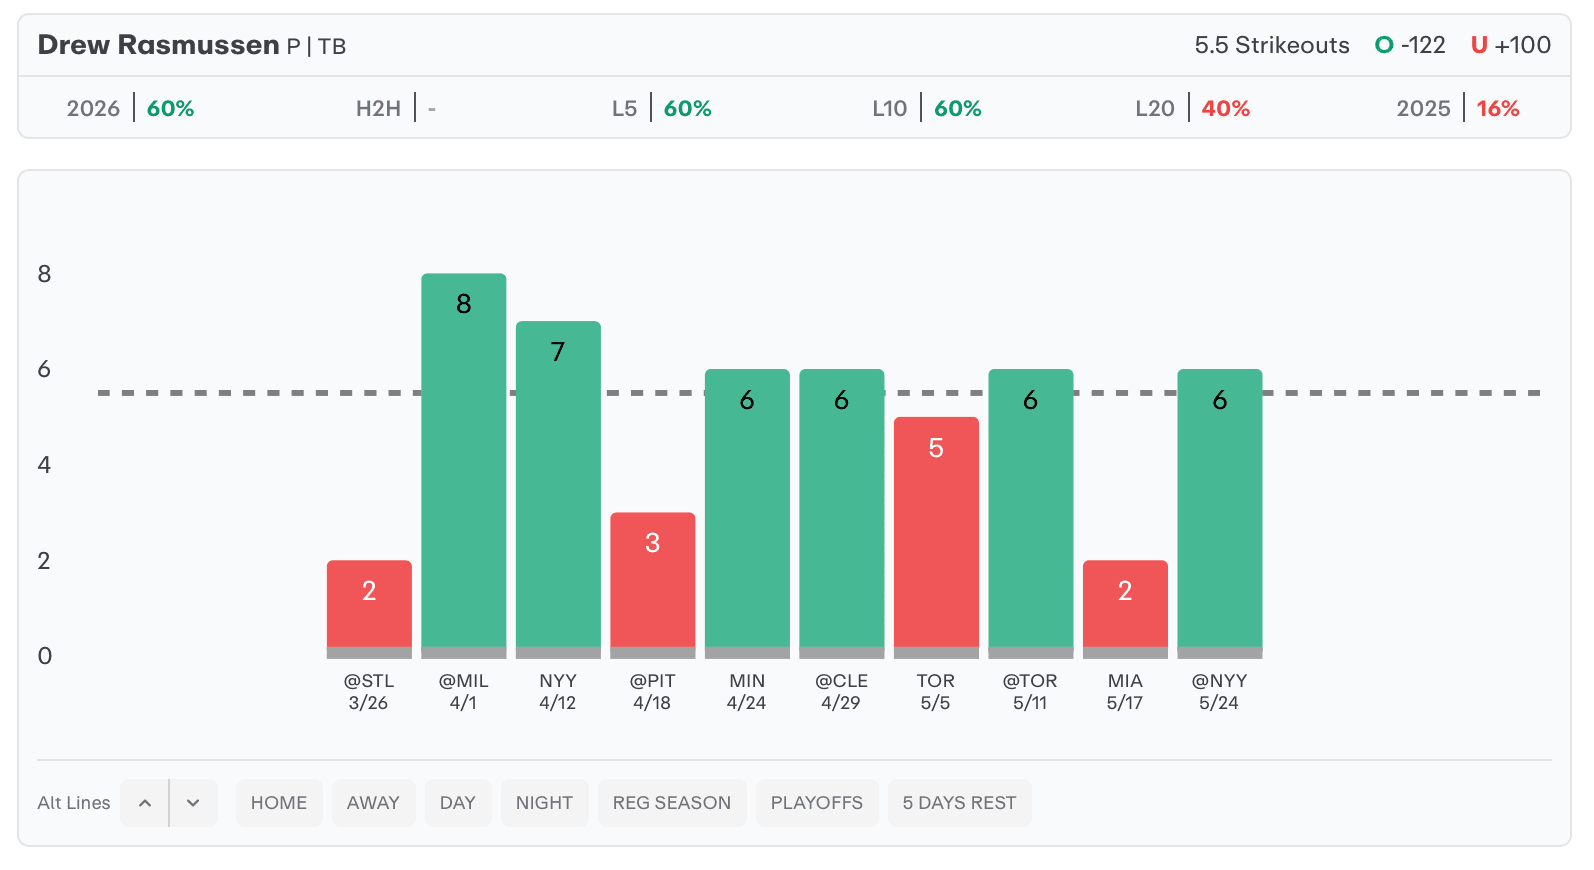The image size is (1594, 870).
Task: Toggle the NIGHT games filter
Action: pyautogui.click(x=544, y=803)
